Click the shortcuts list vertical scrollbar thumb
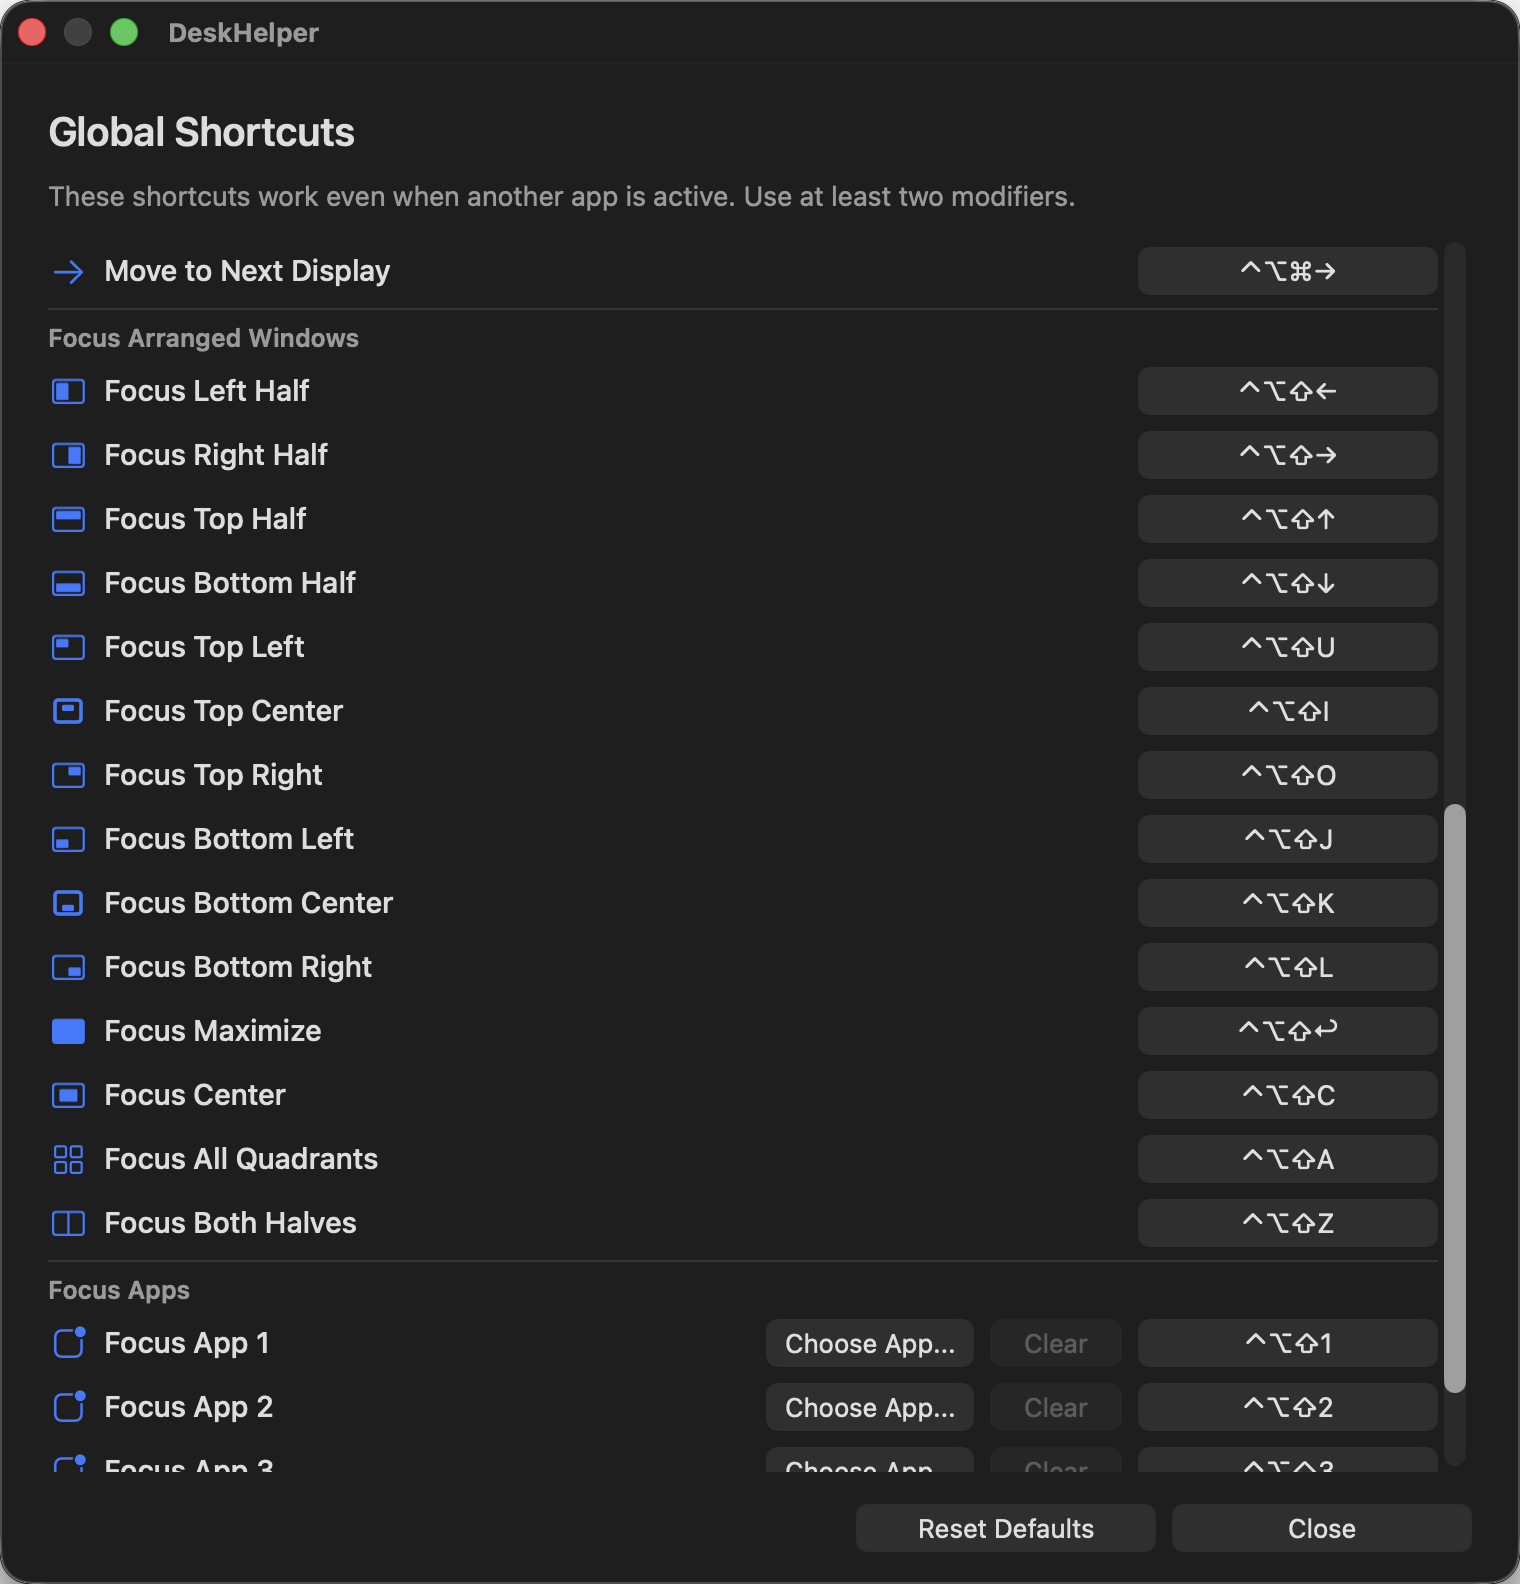The height and width of the screenshot is (1584, 1520). tap(1455, 1098)
